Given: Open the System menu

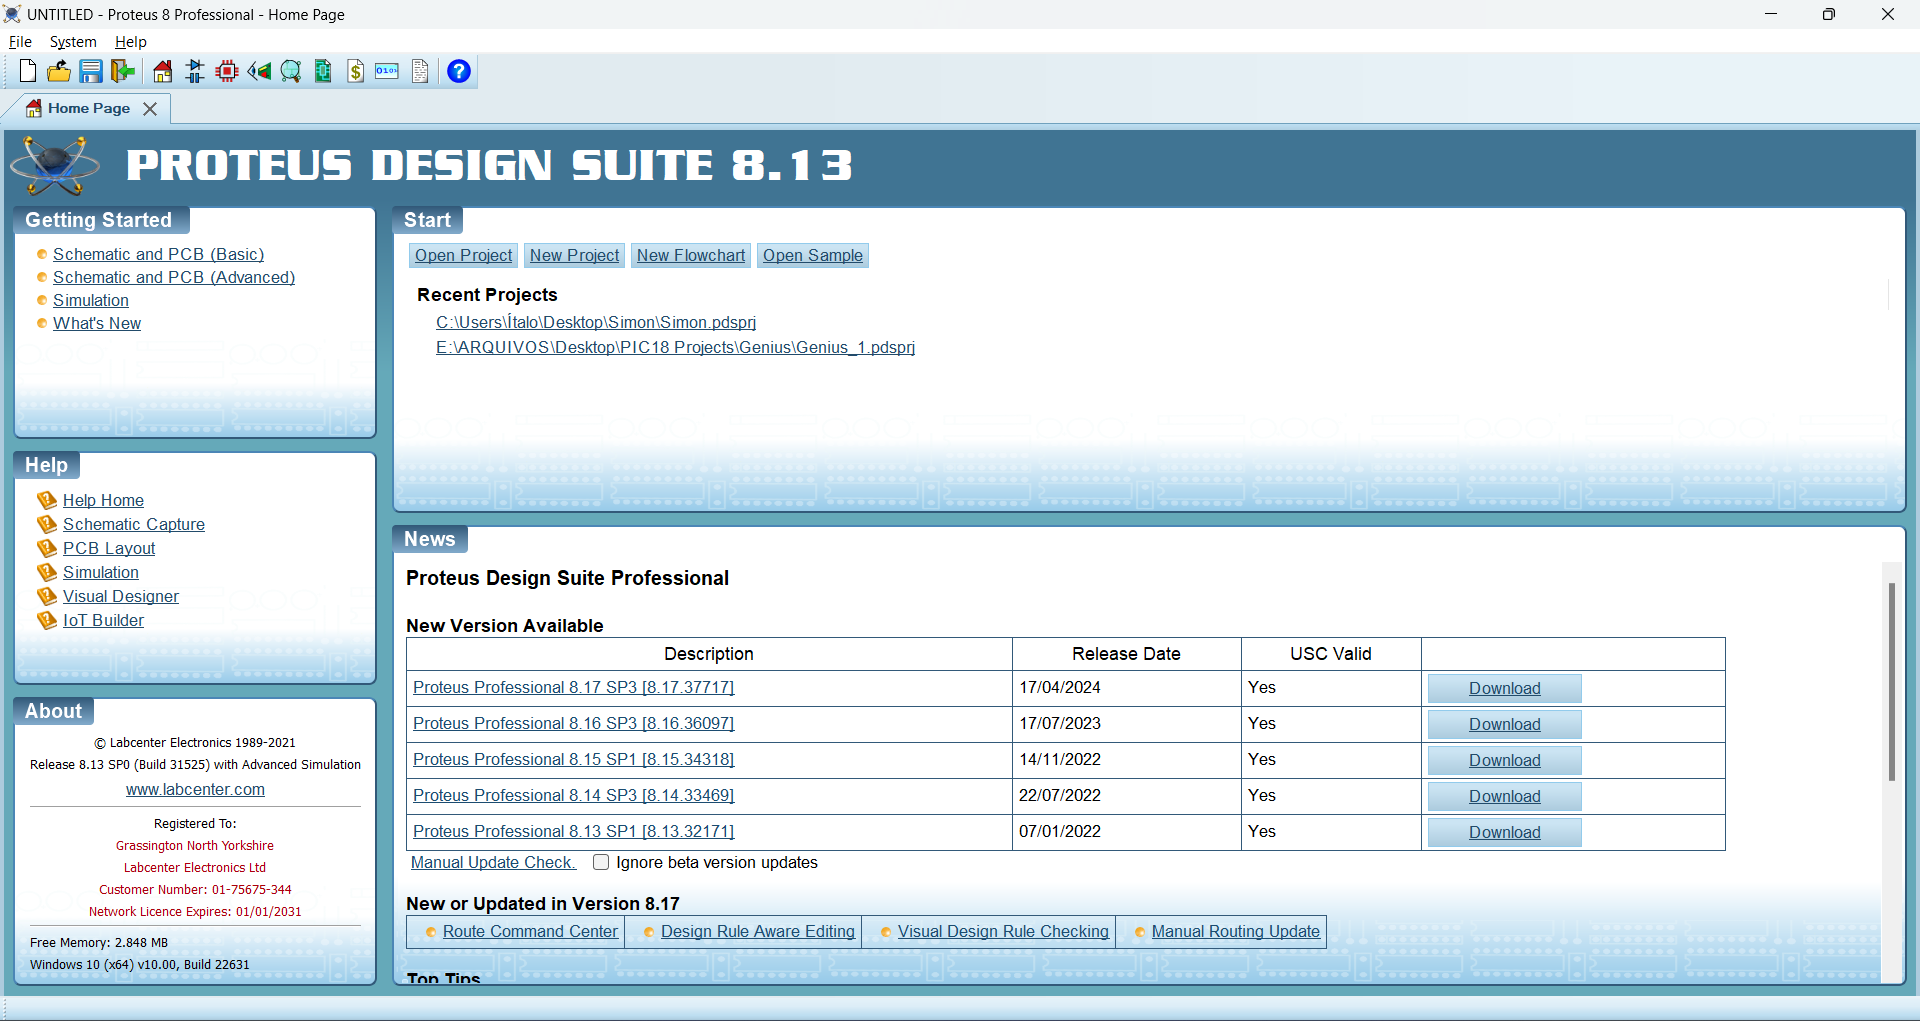Looking at the screenshot, I should point(73,42).
